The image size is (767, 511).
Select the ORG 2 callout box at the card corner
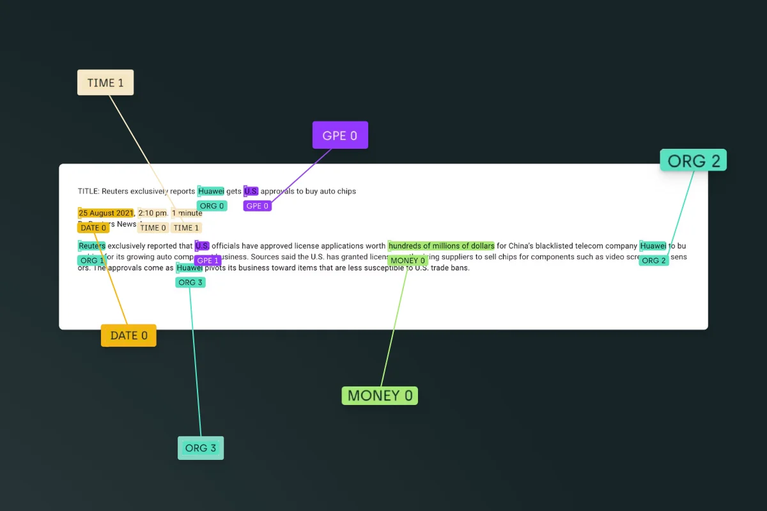click(x=693, y=160)
